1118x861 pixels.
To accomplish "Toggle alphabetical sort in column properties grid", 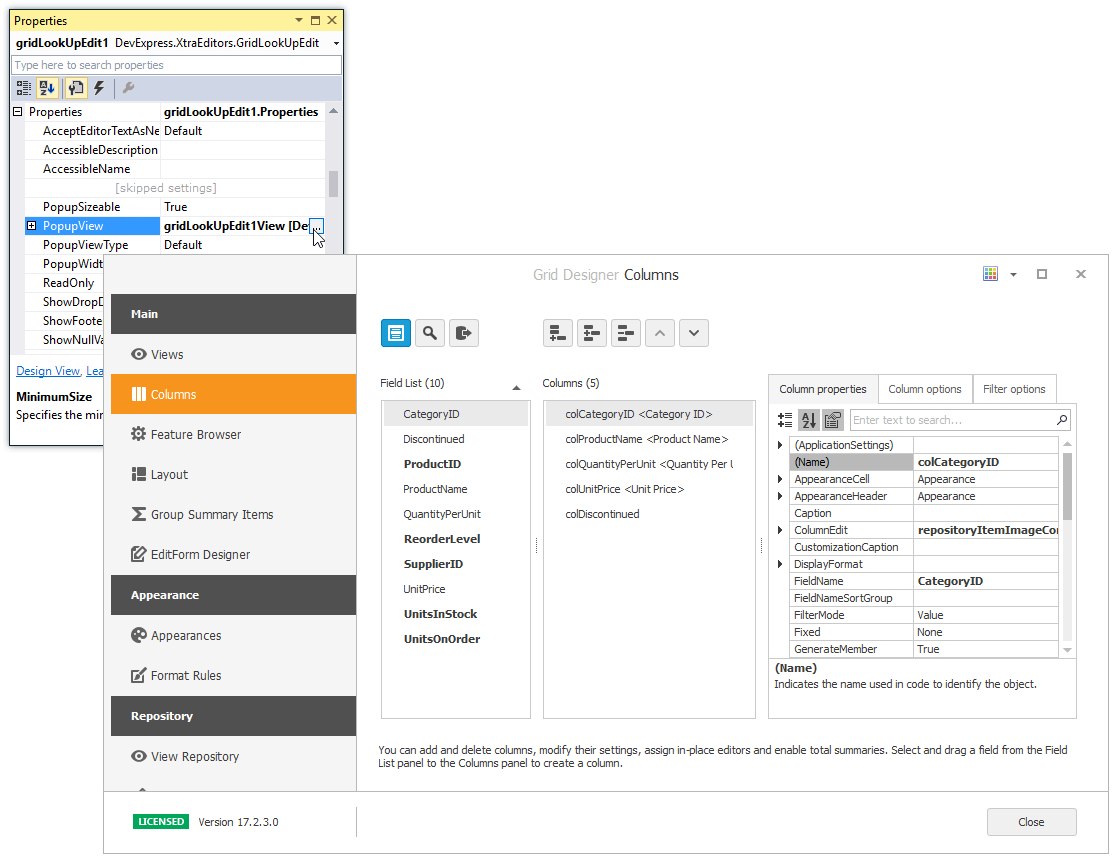I will coord(809,420).
